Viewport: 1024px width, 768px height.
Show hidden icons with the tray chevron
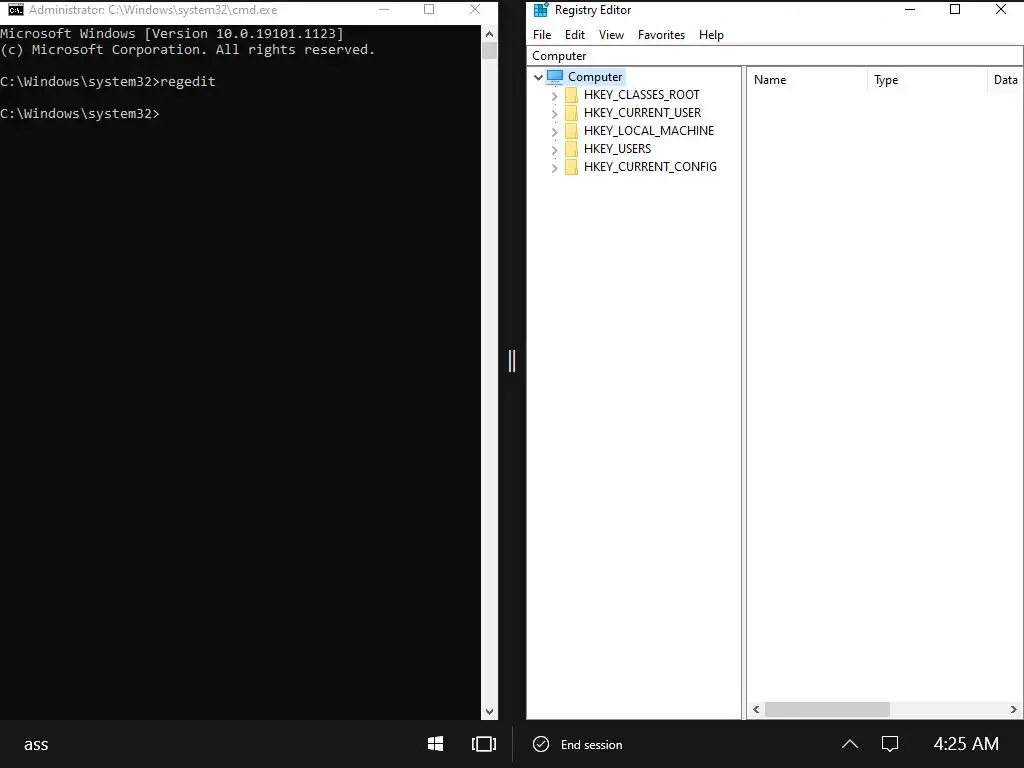(x=850, y=744)
